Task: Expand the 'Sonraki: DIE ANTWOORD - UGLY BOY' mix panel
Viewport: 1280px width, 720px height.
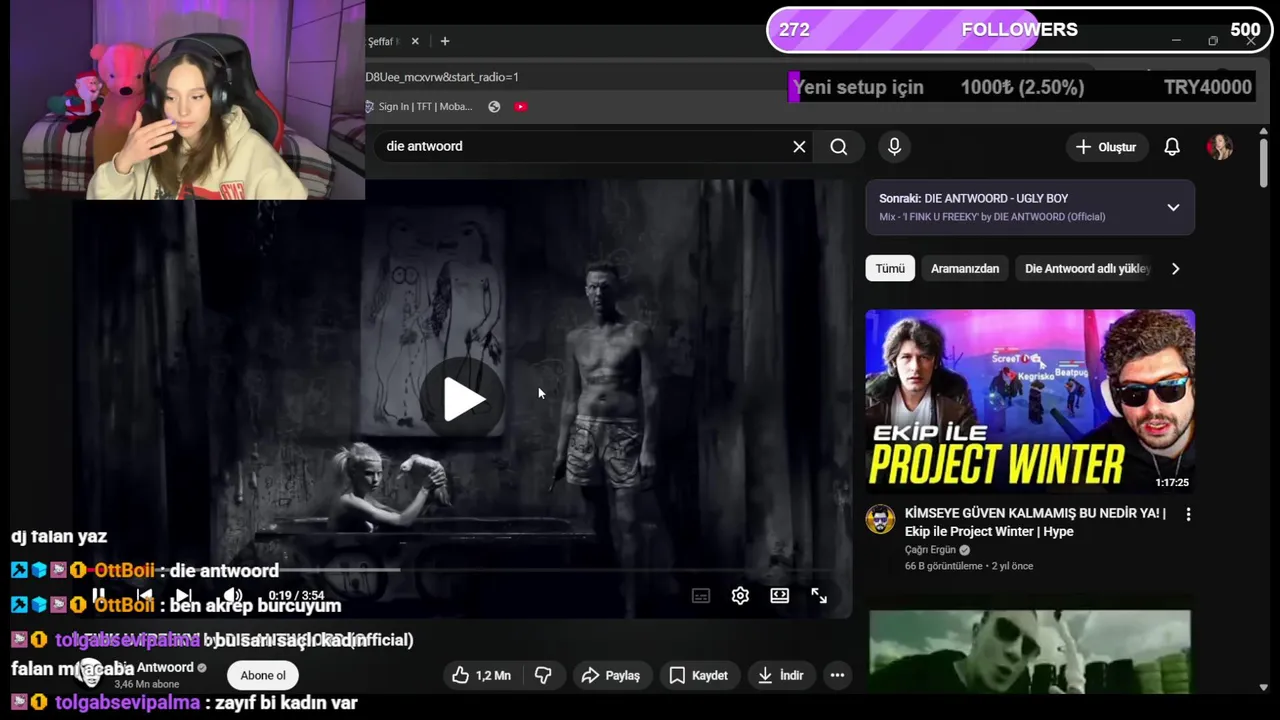Action: (x=1030, y=207)
